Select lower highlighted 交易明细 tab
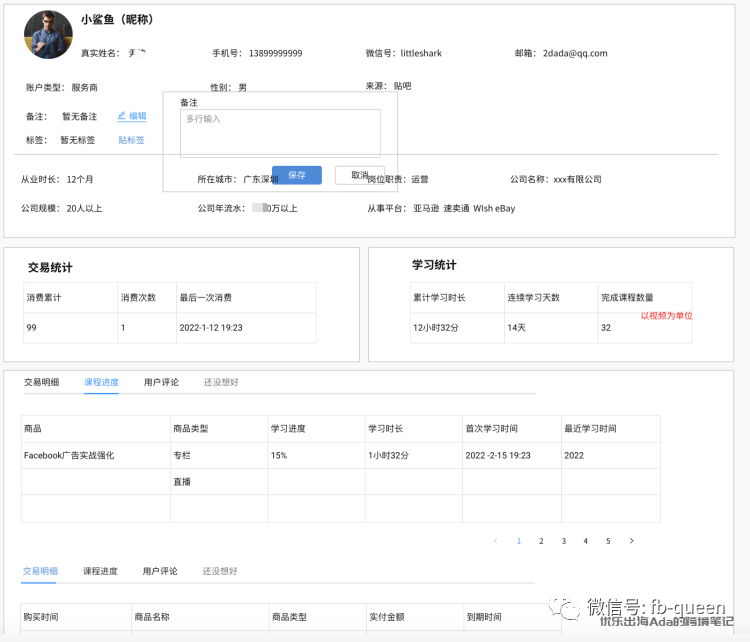The image size is (750, 642). point(40,571)
